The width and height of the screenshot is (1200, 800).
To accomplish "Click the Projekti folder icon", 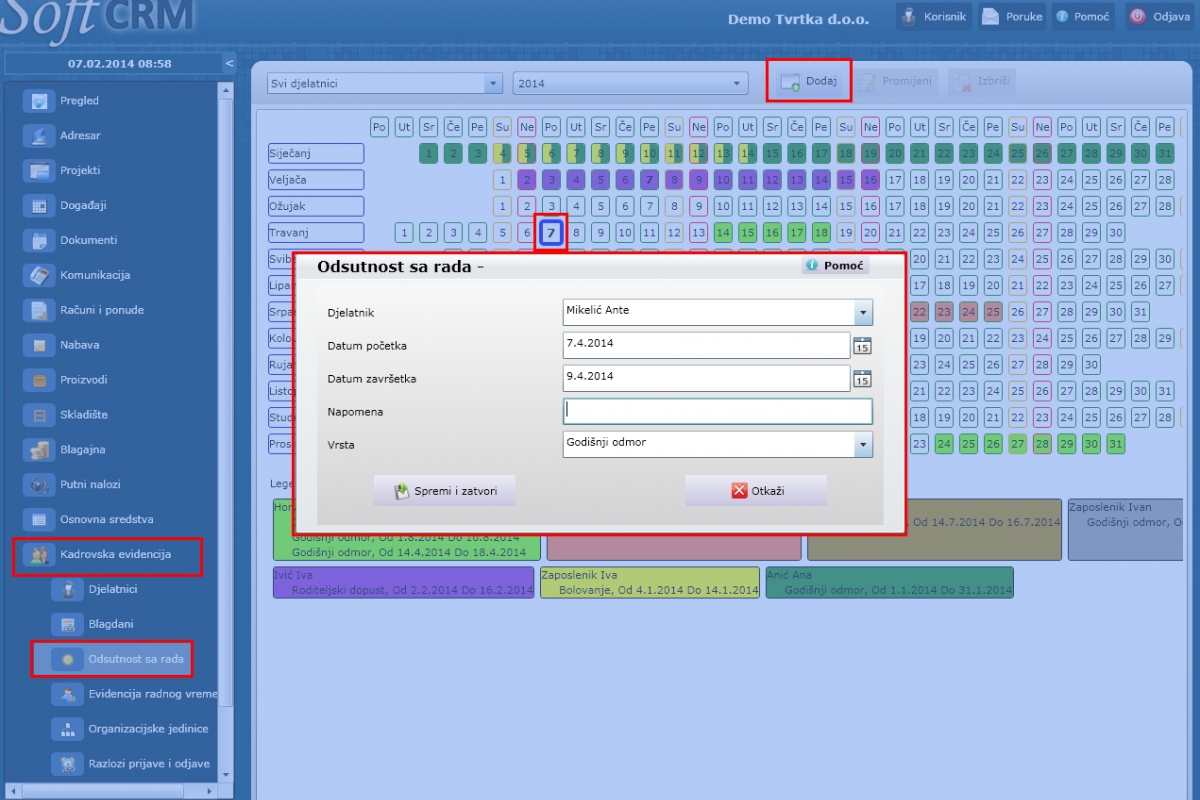I will click(x=39, y=171).
